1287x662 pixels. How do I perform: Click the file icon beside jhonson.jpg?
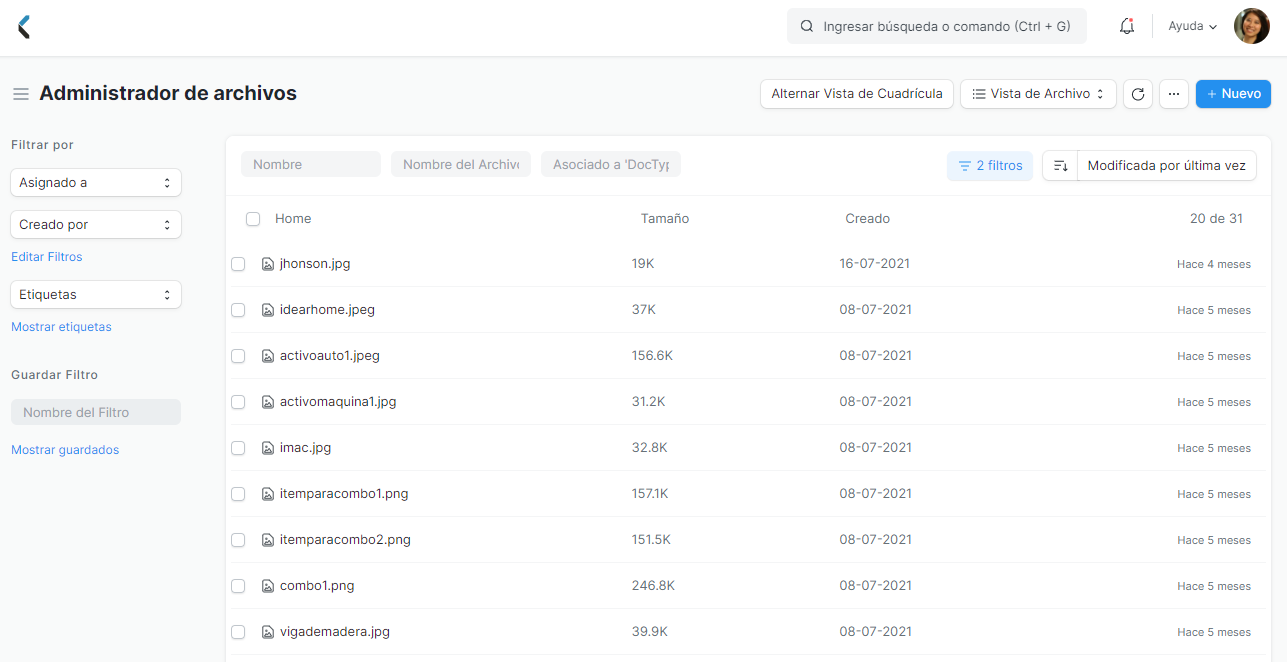[x=267, y=263]
